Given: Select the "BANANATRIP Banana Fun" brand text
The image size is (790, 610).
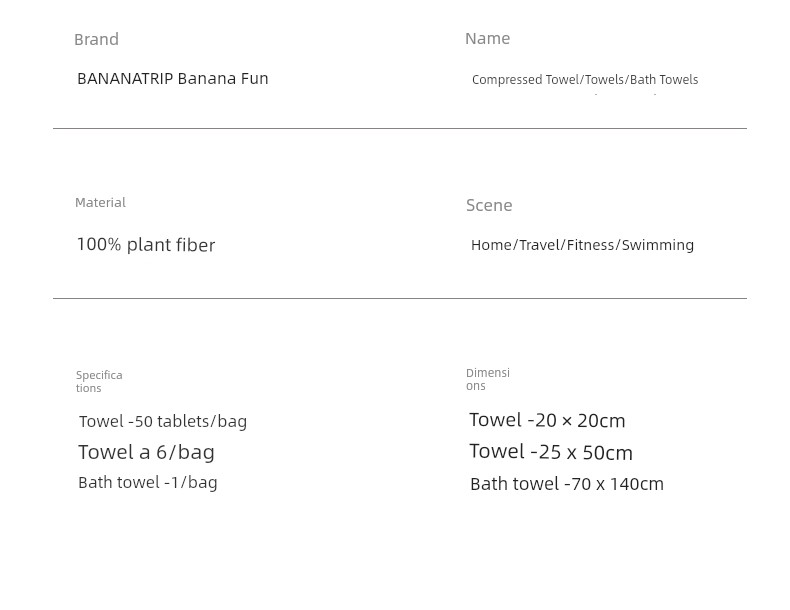Looking at the screenshot, I should pos(173,79).
